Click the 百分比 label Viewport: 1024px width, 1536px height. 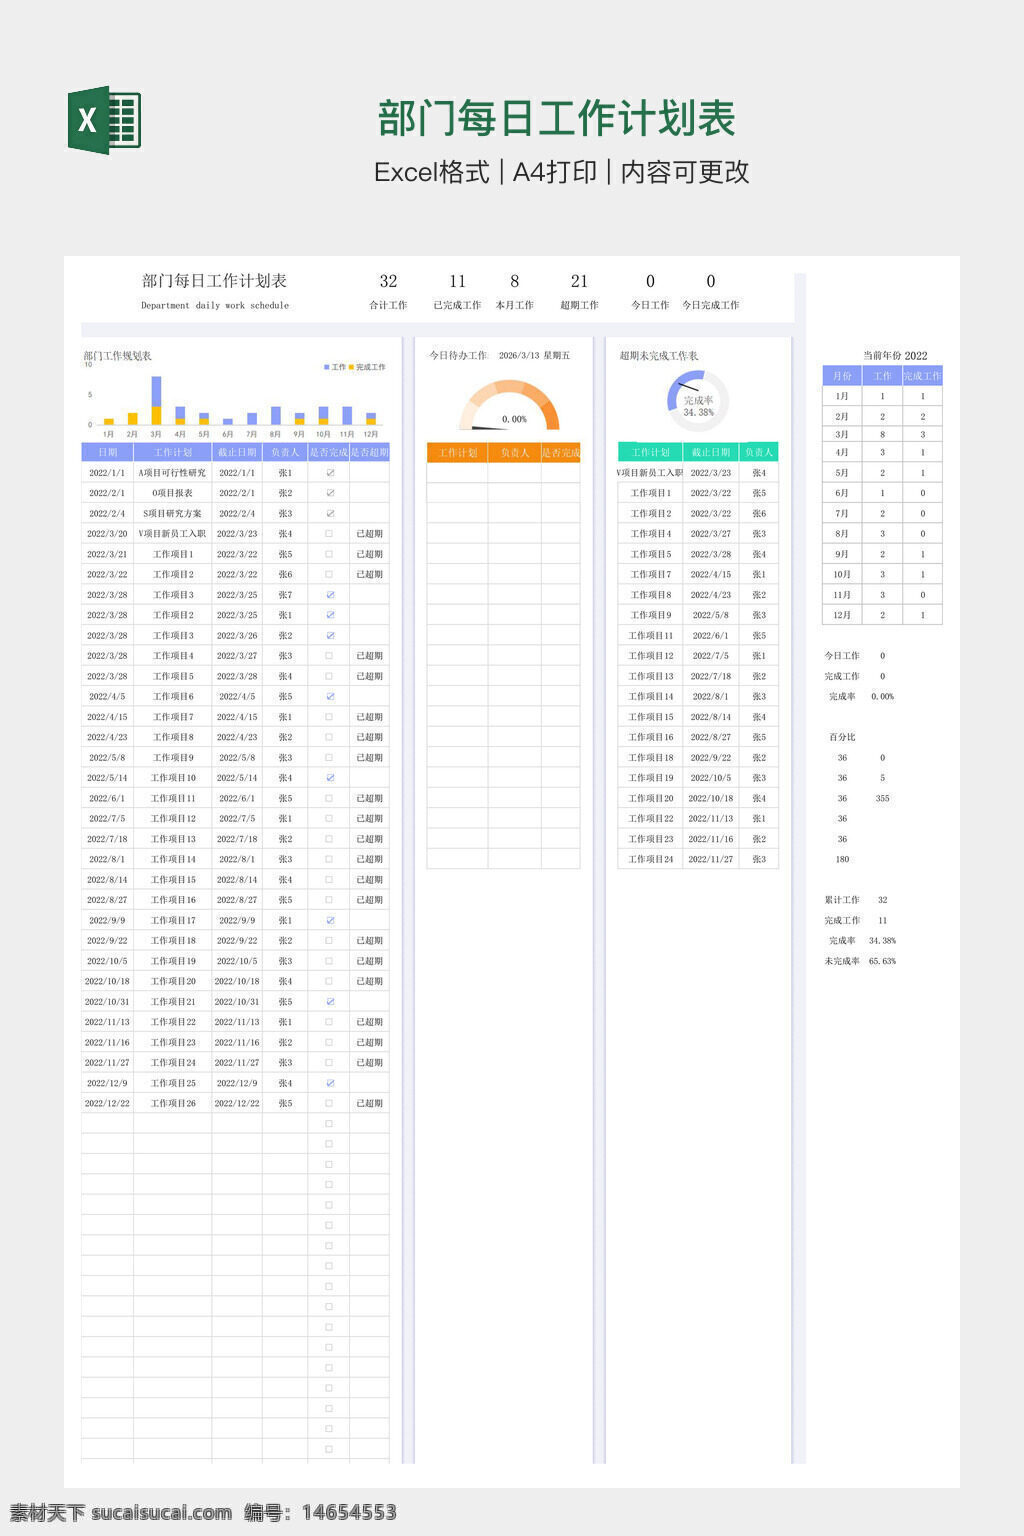tap(842, 737)
